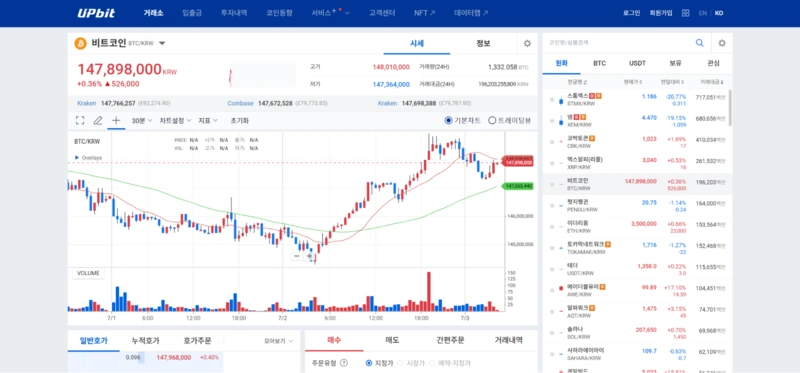
Task: Switch to the 시세 tab
Action: [417, 43]
